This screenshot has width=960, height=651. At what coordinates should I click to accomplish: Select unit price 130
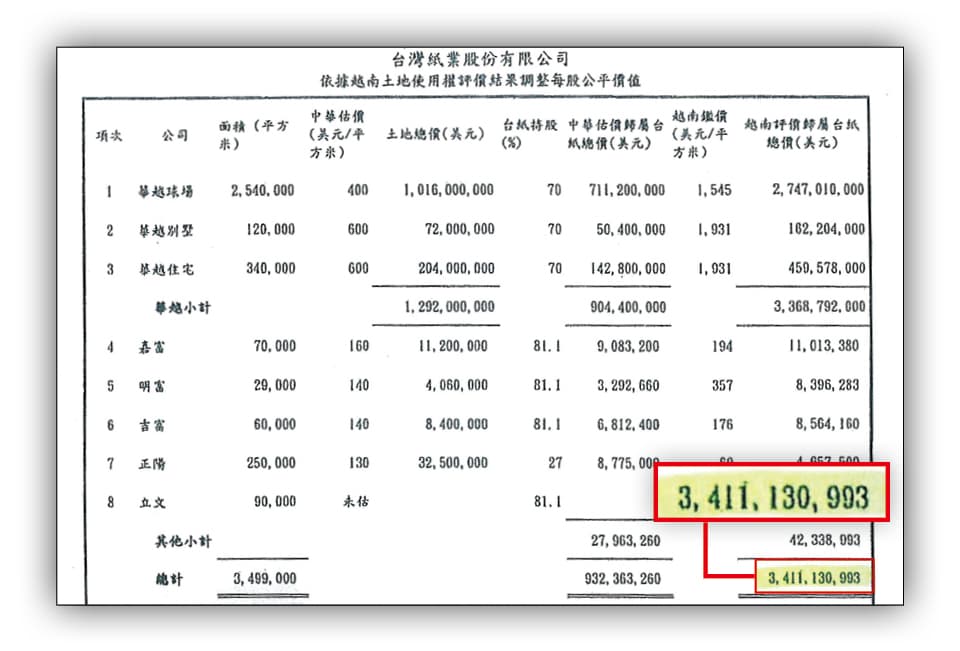(359, 463)
